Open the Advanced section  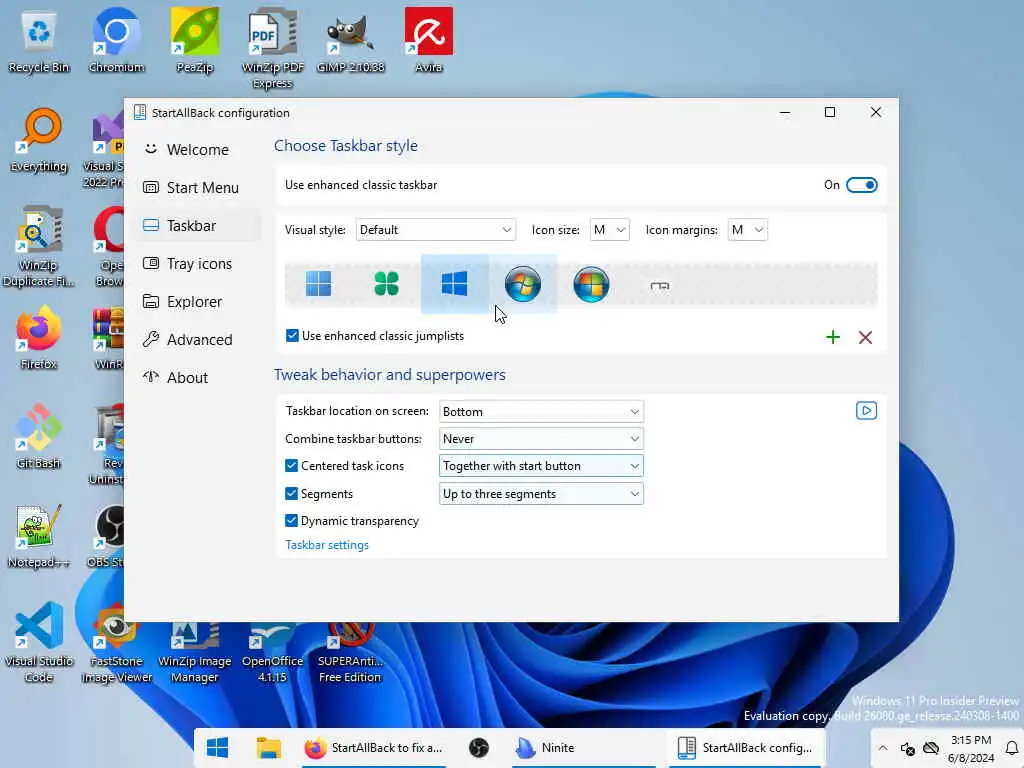(198, 340)
